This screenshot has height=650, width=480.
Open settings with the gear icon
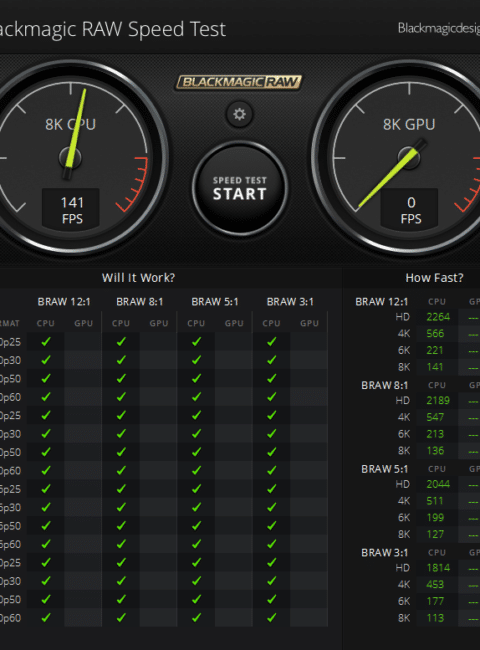(239, 114)
